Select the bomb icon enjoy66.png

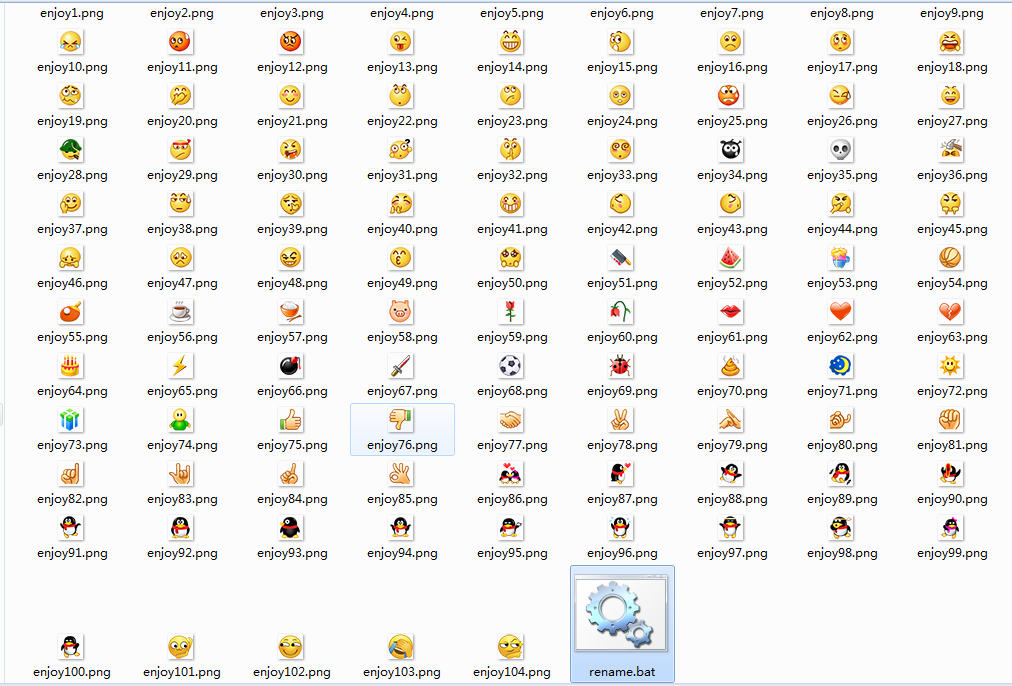[290, 366]
